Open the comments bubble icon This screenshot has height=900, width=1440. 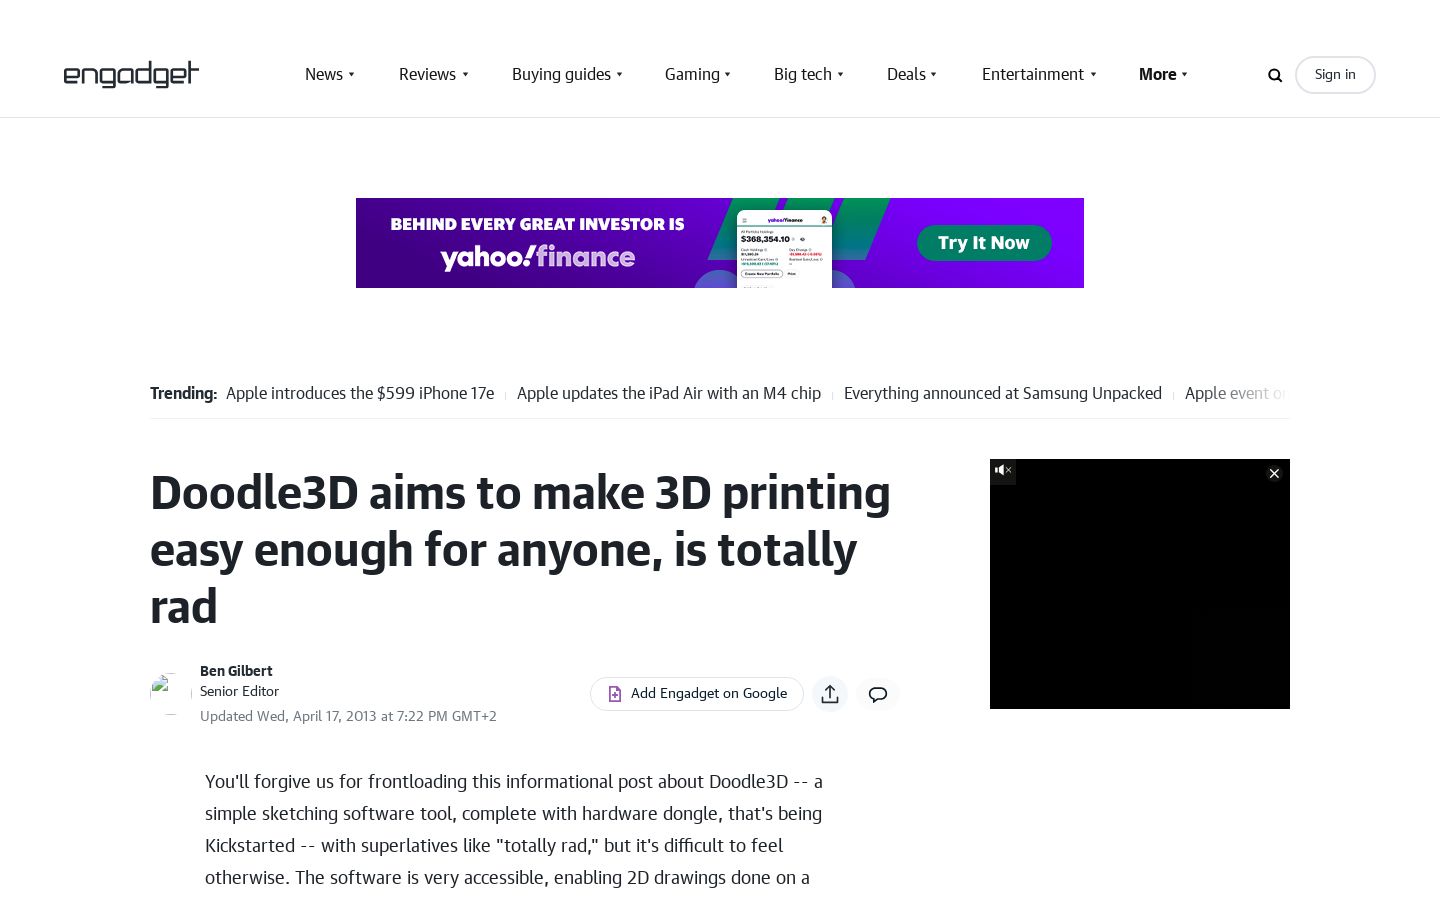[x=878, y=694]
